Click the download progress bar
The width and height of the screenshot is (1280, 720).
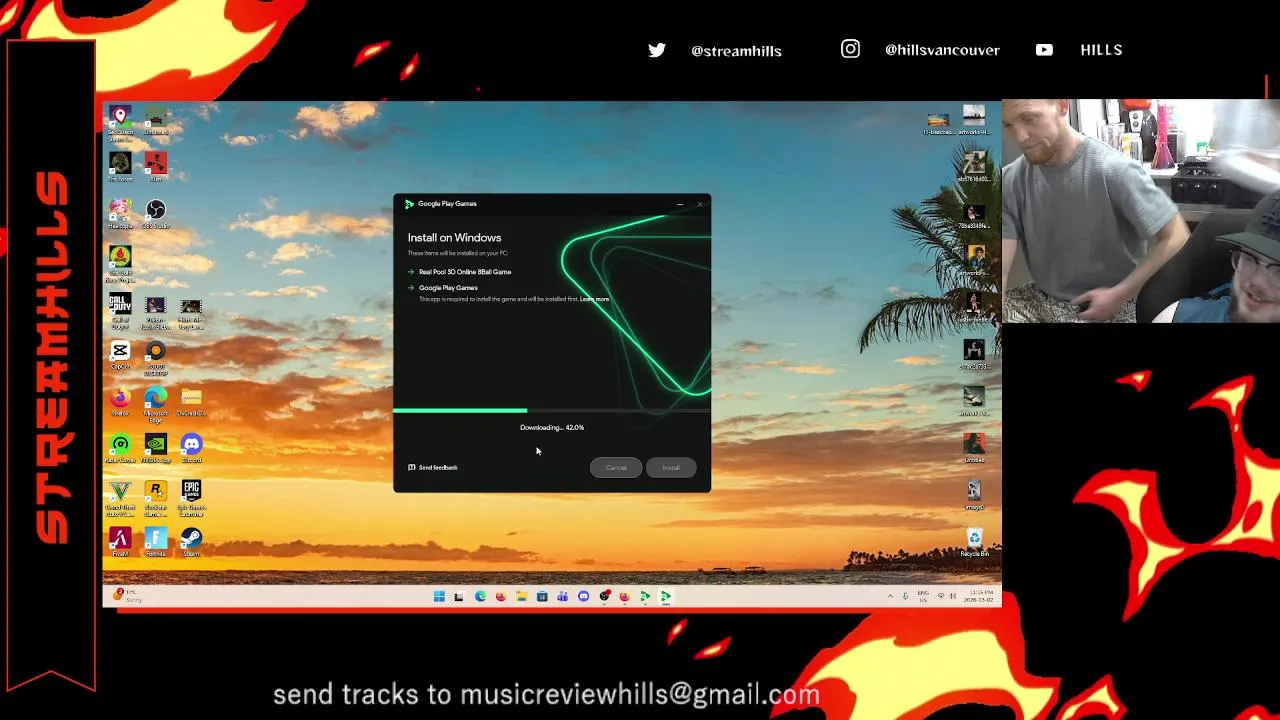(552, 410)
